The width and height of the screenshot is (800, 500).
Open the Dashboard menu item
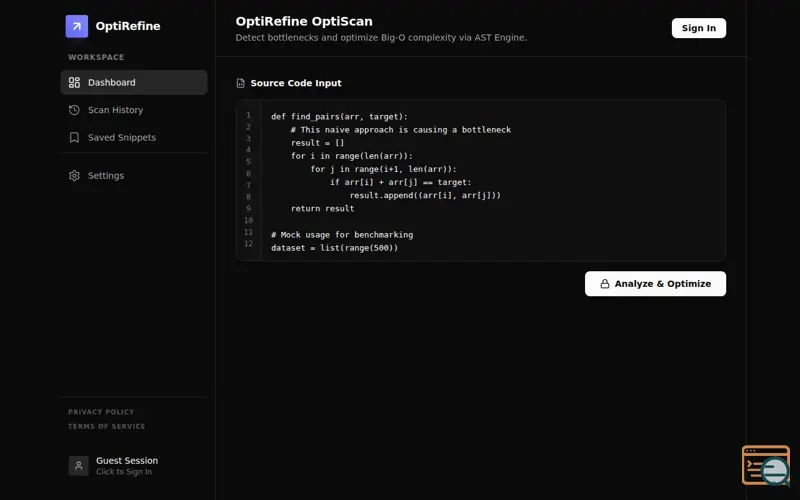pyautogui.click(x=134, y=82)
